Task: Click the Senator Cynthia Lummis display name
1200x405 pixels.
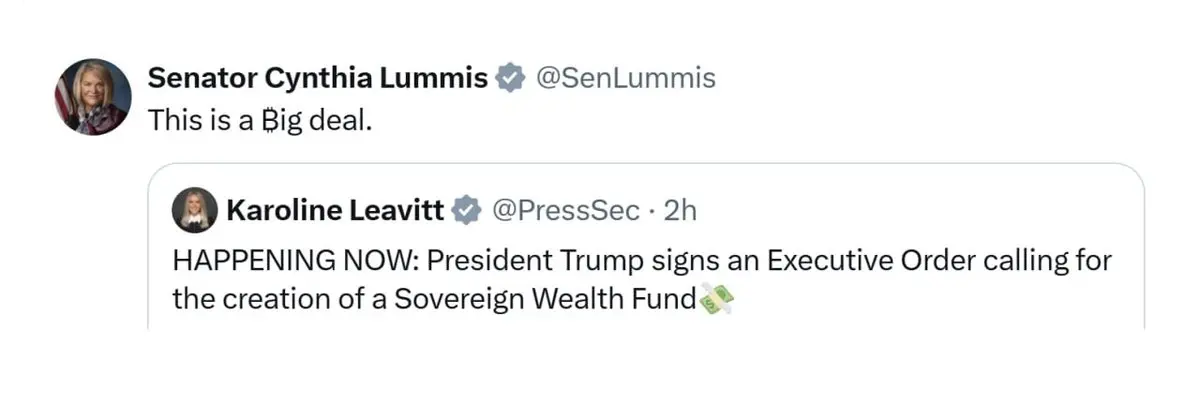Action: tap(317, 78)
